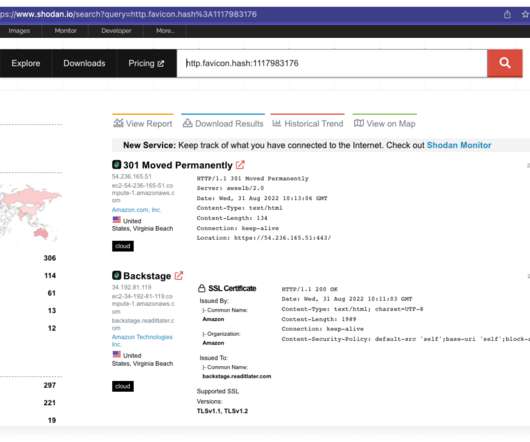The height and width of the screenshot is (442, 530).
Task: Click the US flag under Amazon.com, Inc.
Action: click(x=117, y=220)
